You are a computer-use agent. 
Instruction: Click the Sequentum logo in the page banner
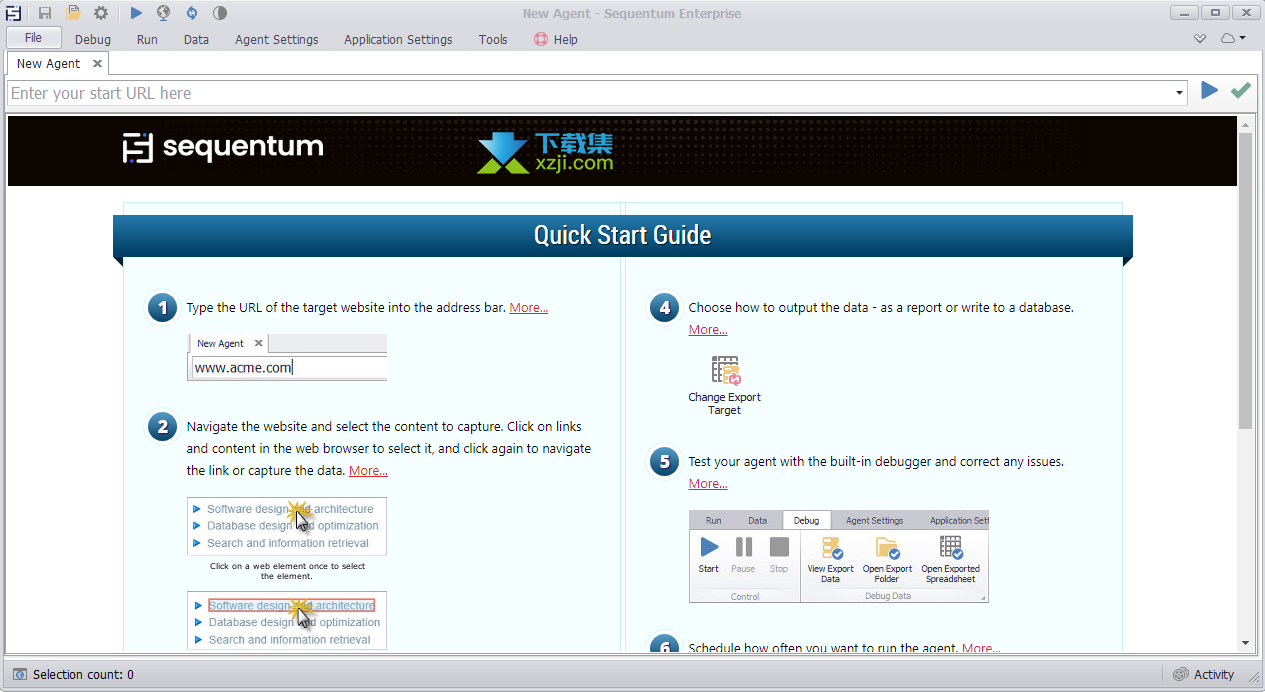pos(223,148)
